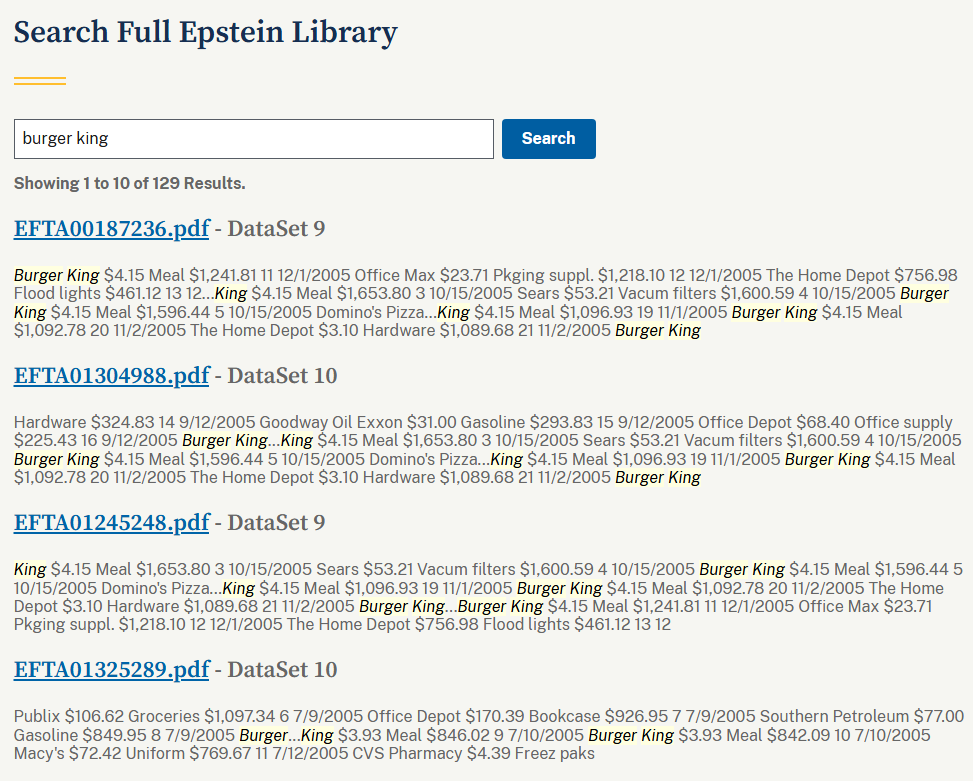
Task: Click "DataSet 10" label beside EFTA01304988.pdf
Action: pos(282,375)
